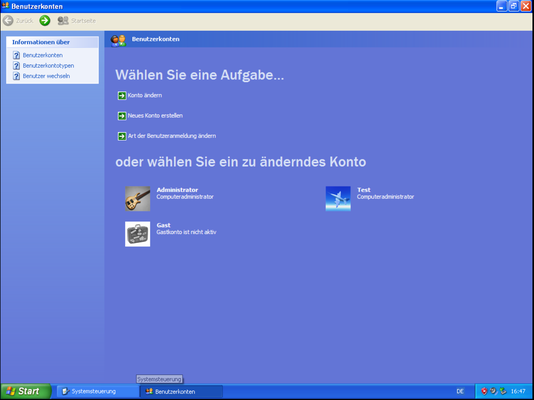Click the red shield security tray icon
The image size is (534, 400).
(x=484, y=391)
